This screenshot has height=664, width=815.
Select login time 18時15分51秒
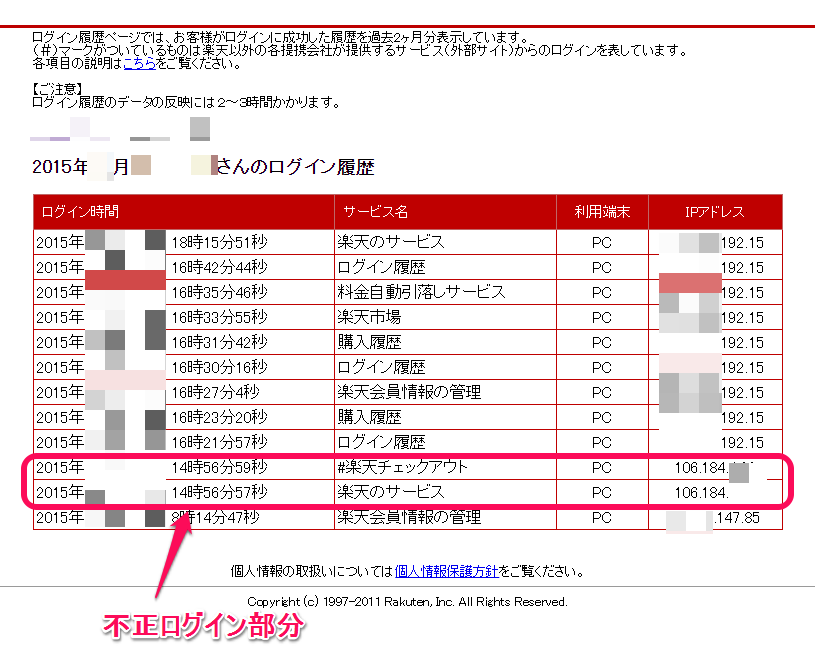219,242
